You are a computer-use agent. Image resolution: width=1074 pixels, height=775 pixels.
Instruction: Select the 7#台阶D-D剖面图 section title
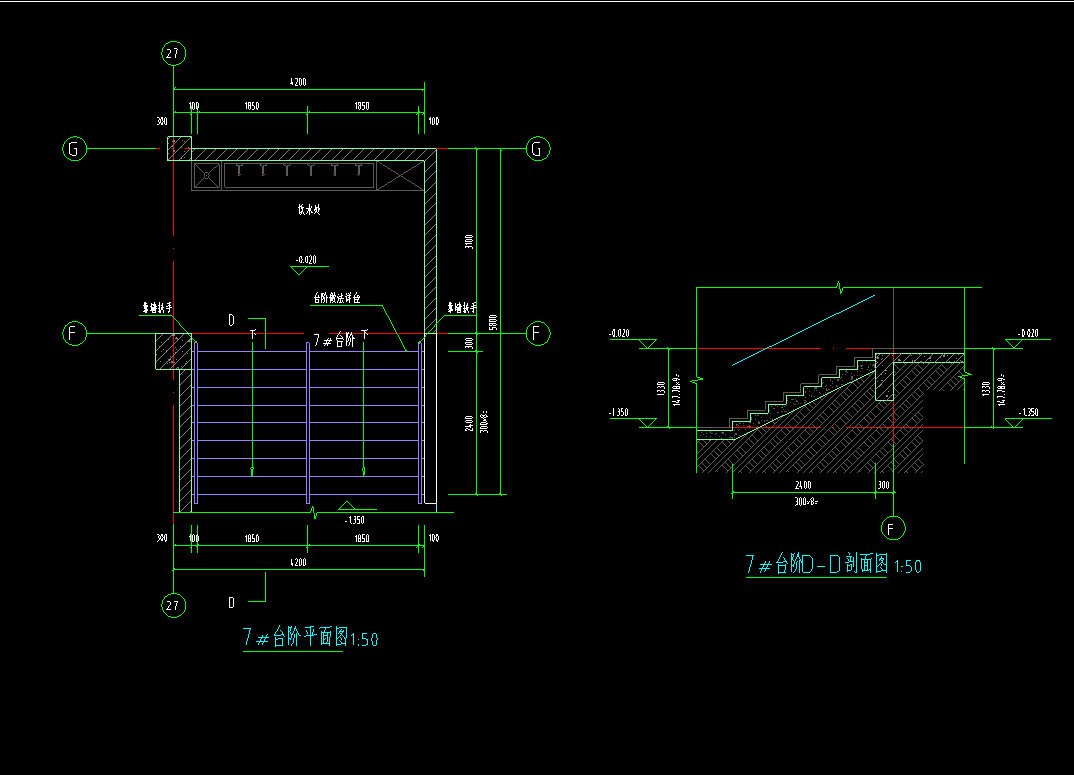click(x=832, y=565)
